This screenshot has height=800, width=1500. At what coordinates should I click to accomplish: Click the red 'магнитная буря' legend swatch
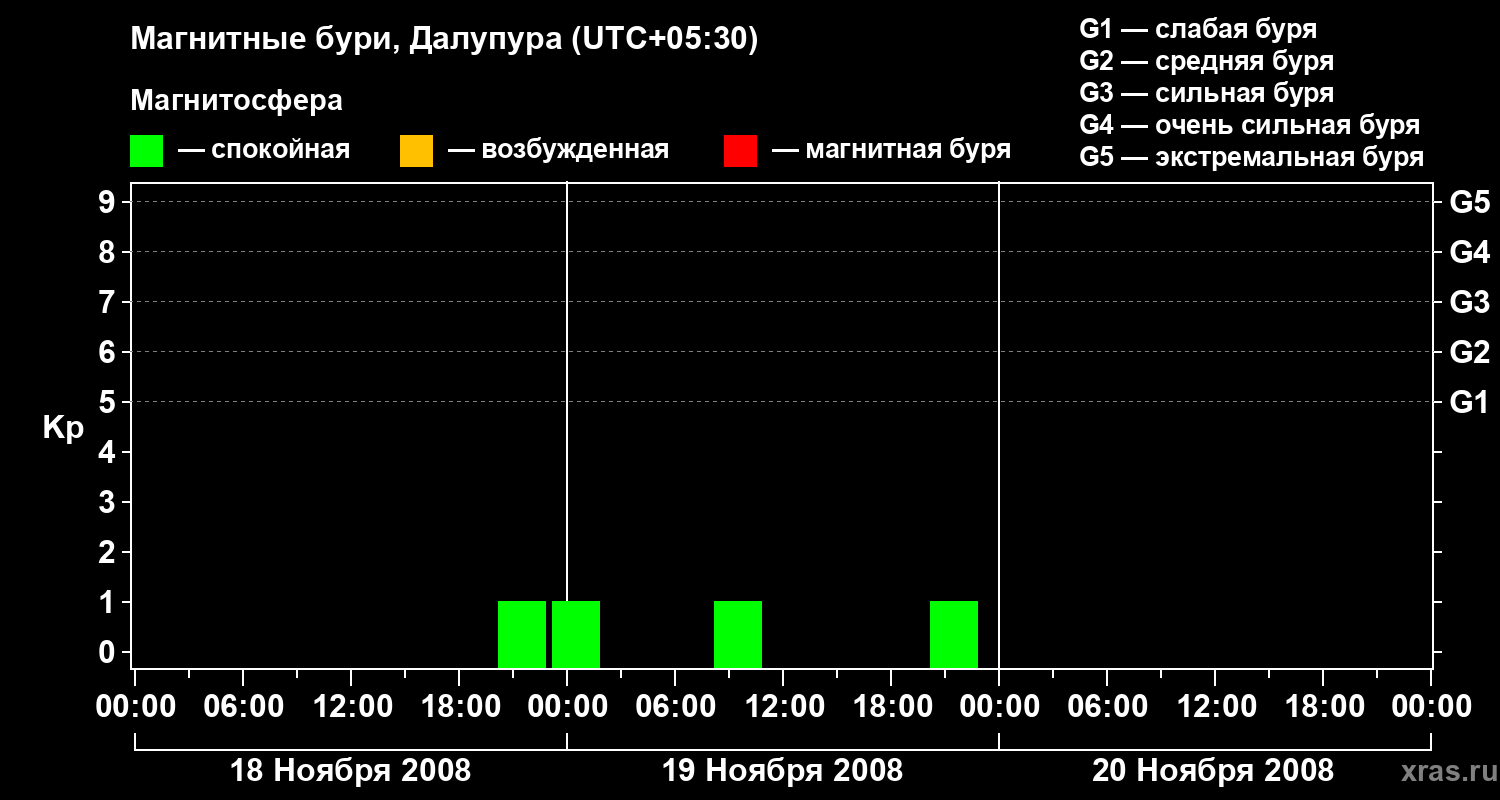[x=740, y=150]
